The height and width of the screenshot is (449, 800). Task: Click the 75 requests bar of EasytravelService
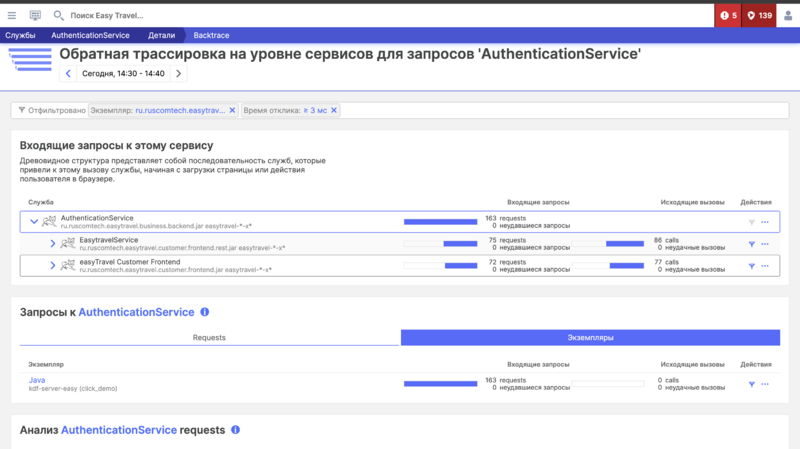click(x=440, y=243)
